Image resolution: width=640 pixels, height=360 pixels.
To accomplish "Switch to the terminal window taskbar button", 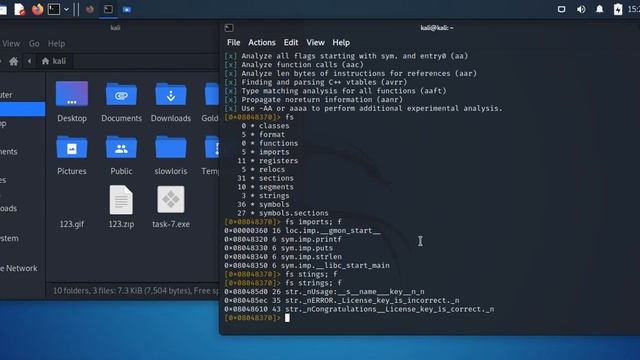I will click(108, 9).
